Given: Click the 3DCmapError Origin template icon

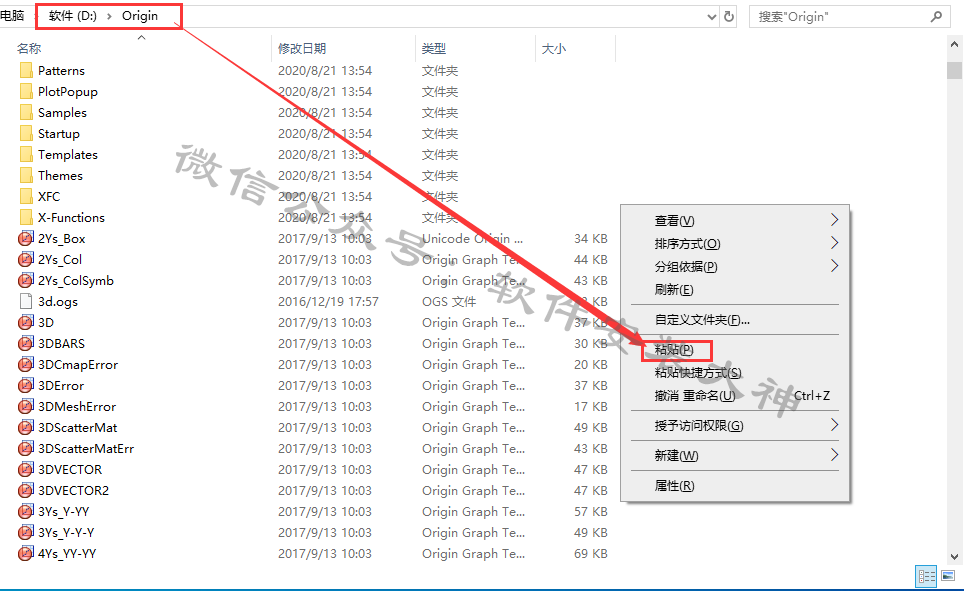Looking at the screenshot, I should [26, 365].
